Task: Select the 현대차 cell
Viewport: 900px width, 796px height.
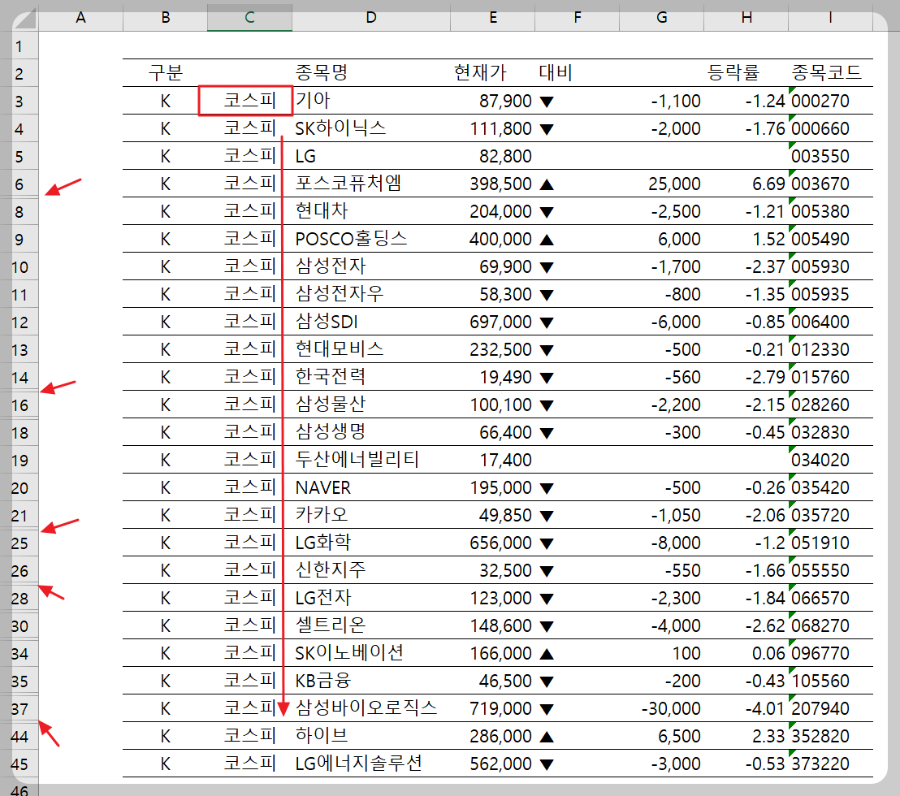Action: pyautogui.click(x=371, y=211)
